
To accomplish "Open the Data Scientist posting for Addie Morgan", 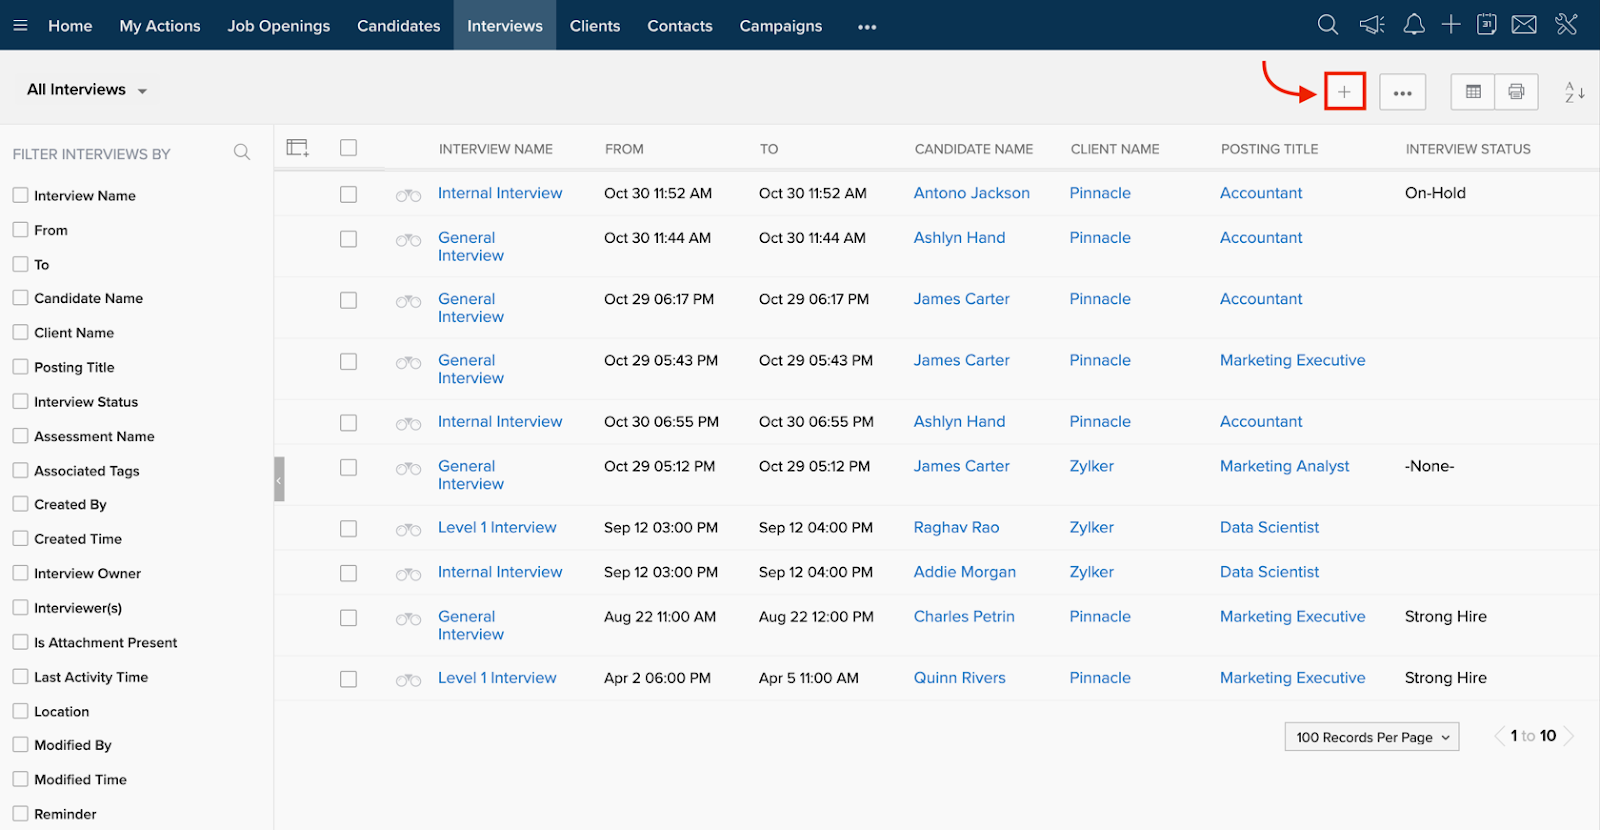I will coord(1269,572).
